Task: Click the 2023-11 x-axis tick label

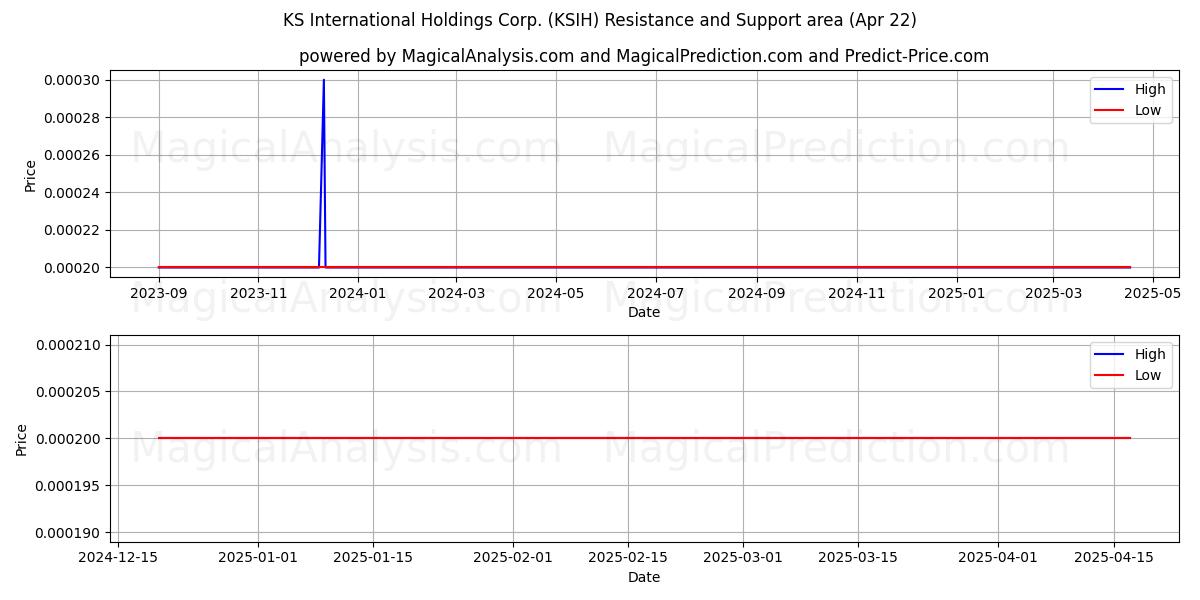Action: [259, 293]
